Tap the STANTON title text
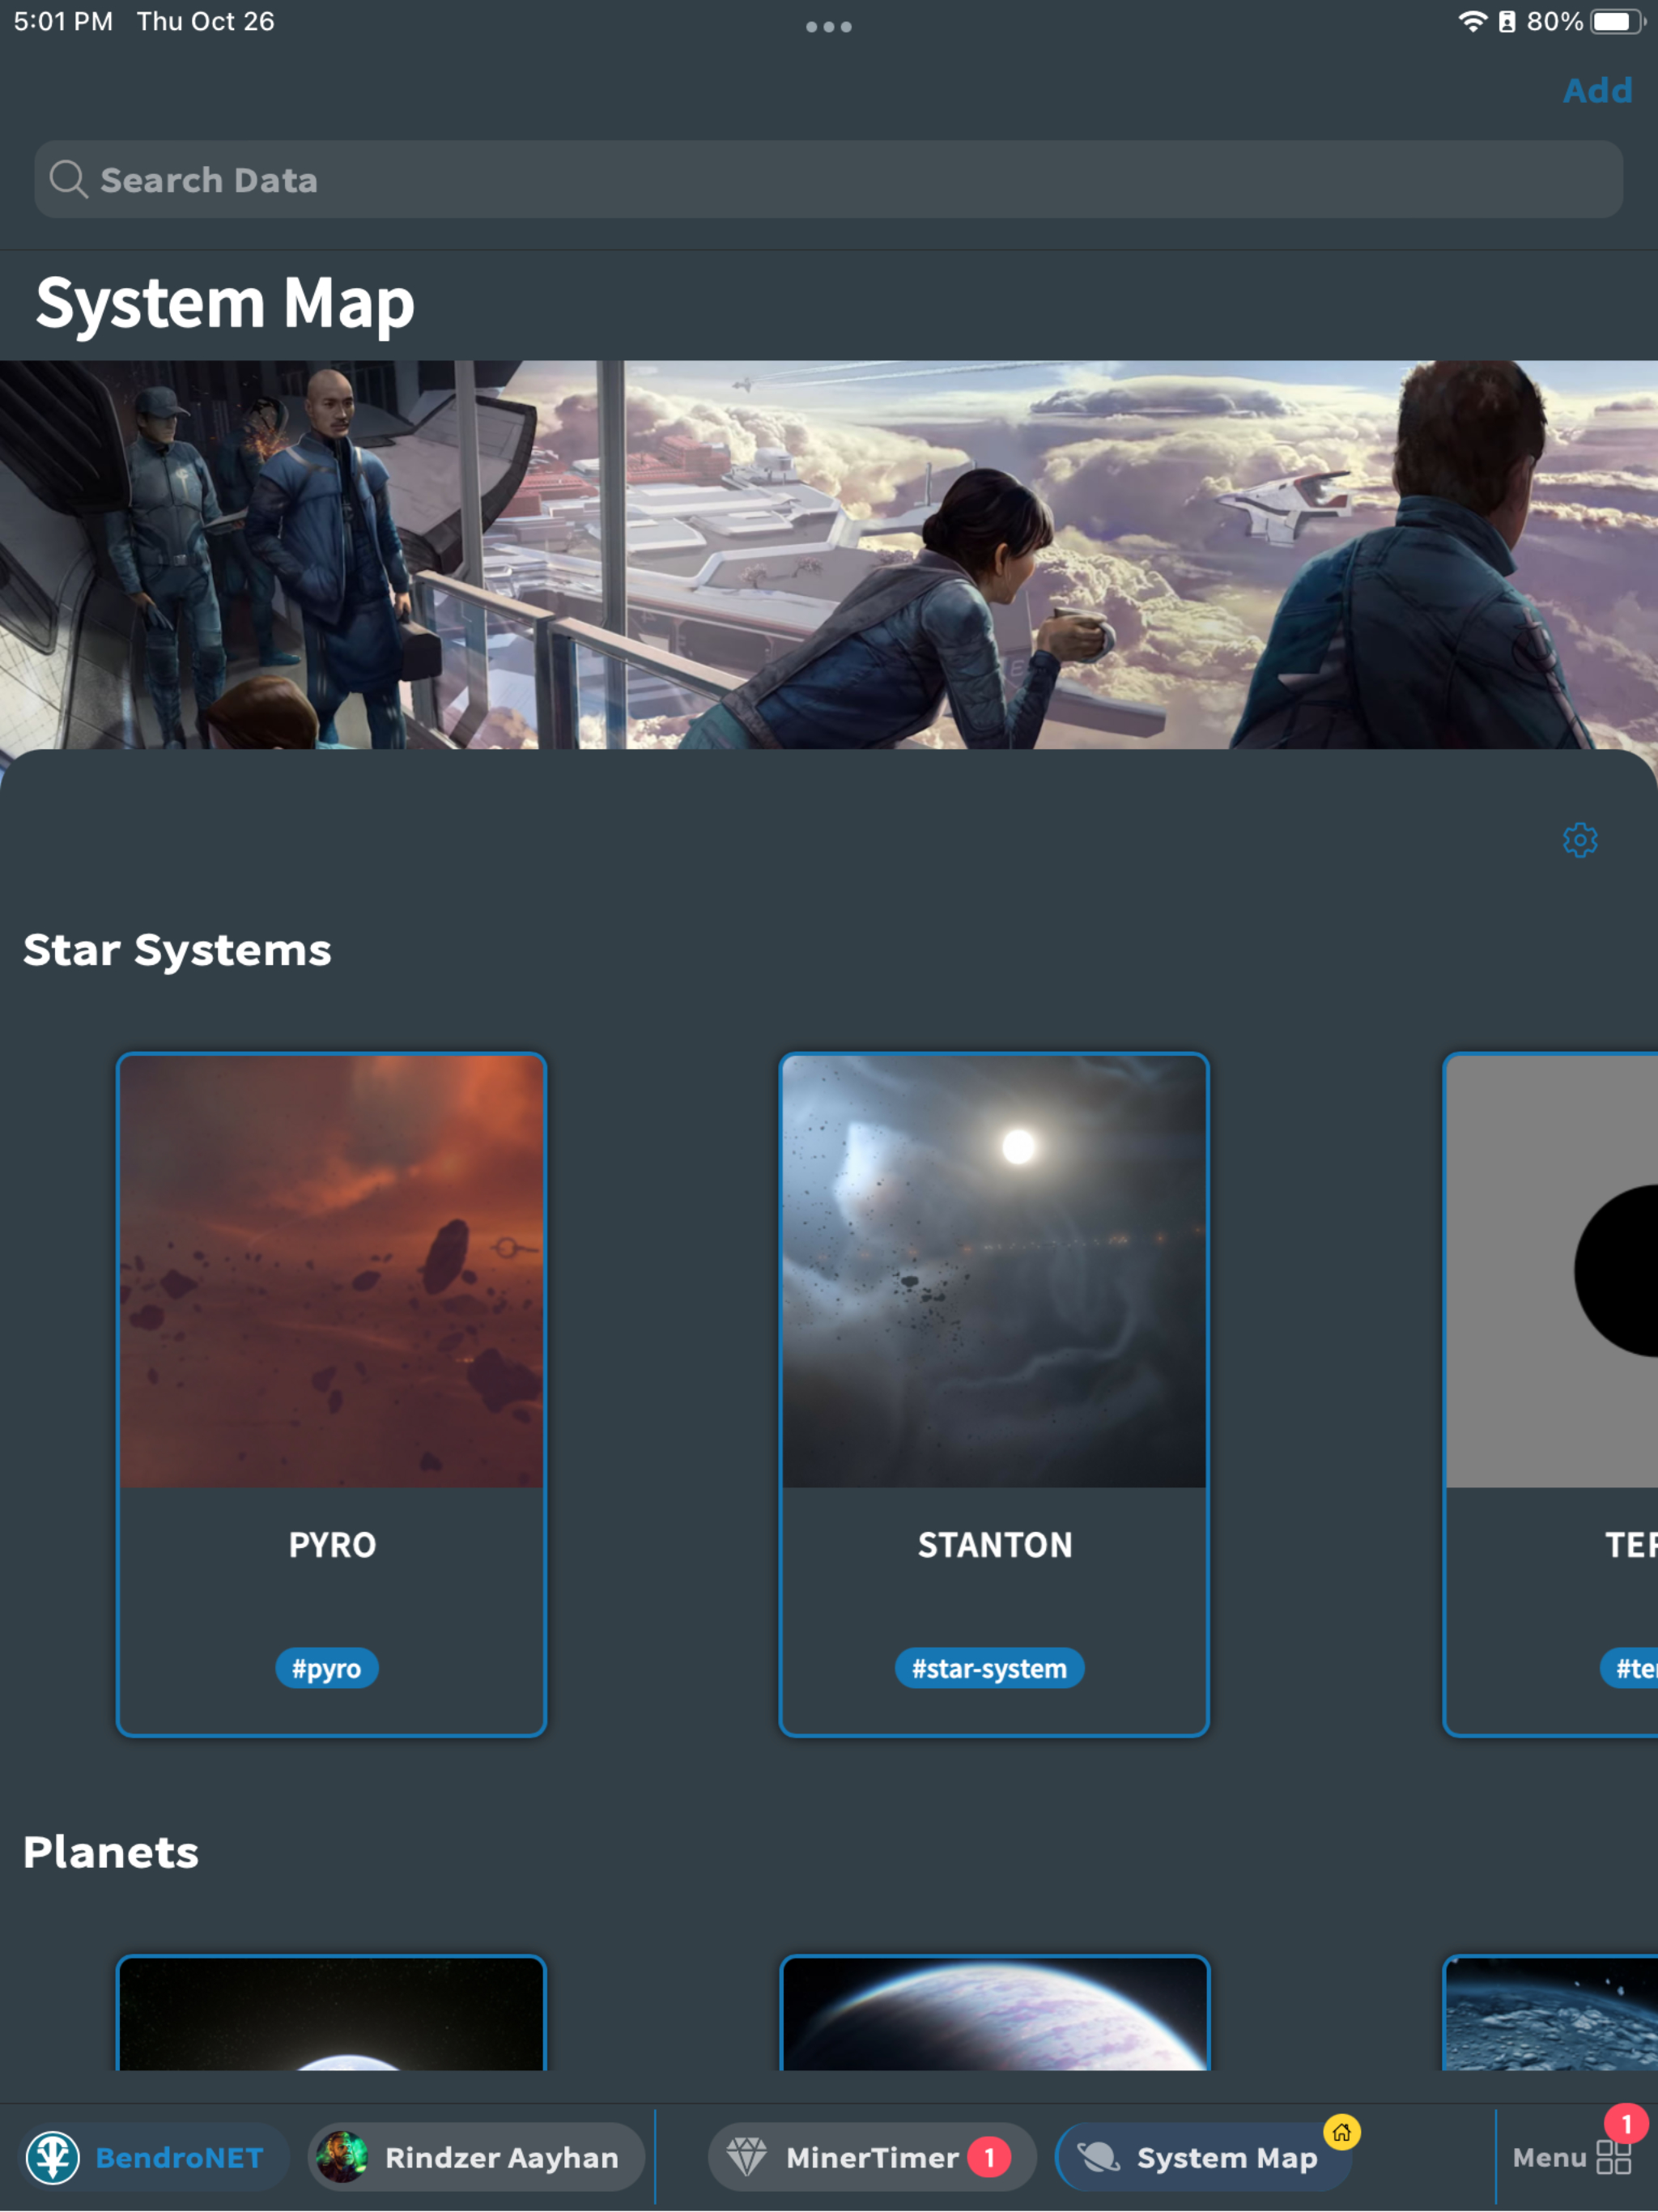Viewport: 1658px width, 2212px height. 995,1545
